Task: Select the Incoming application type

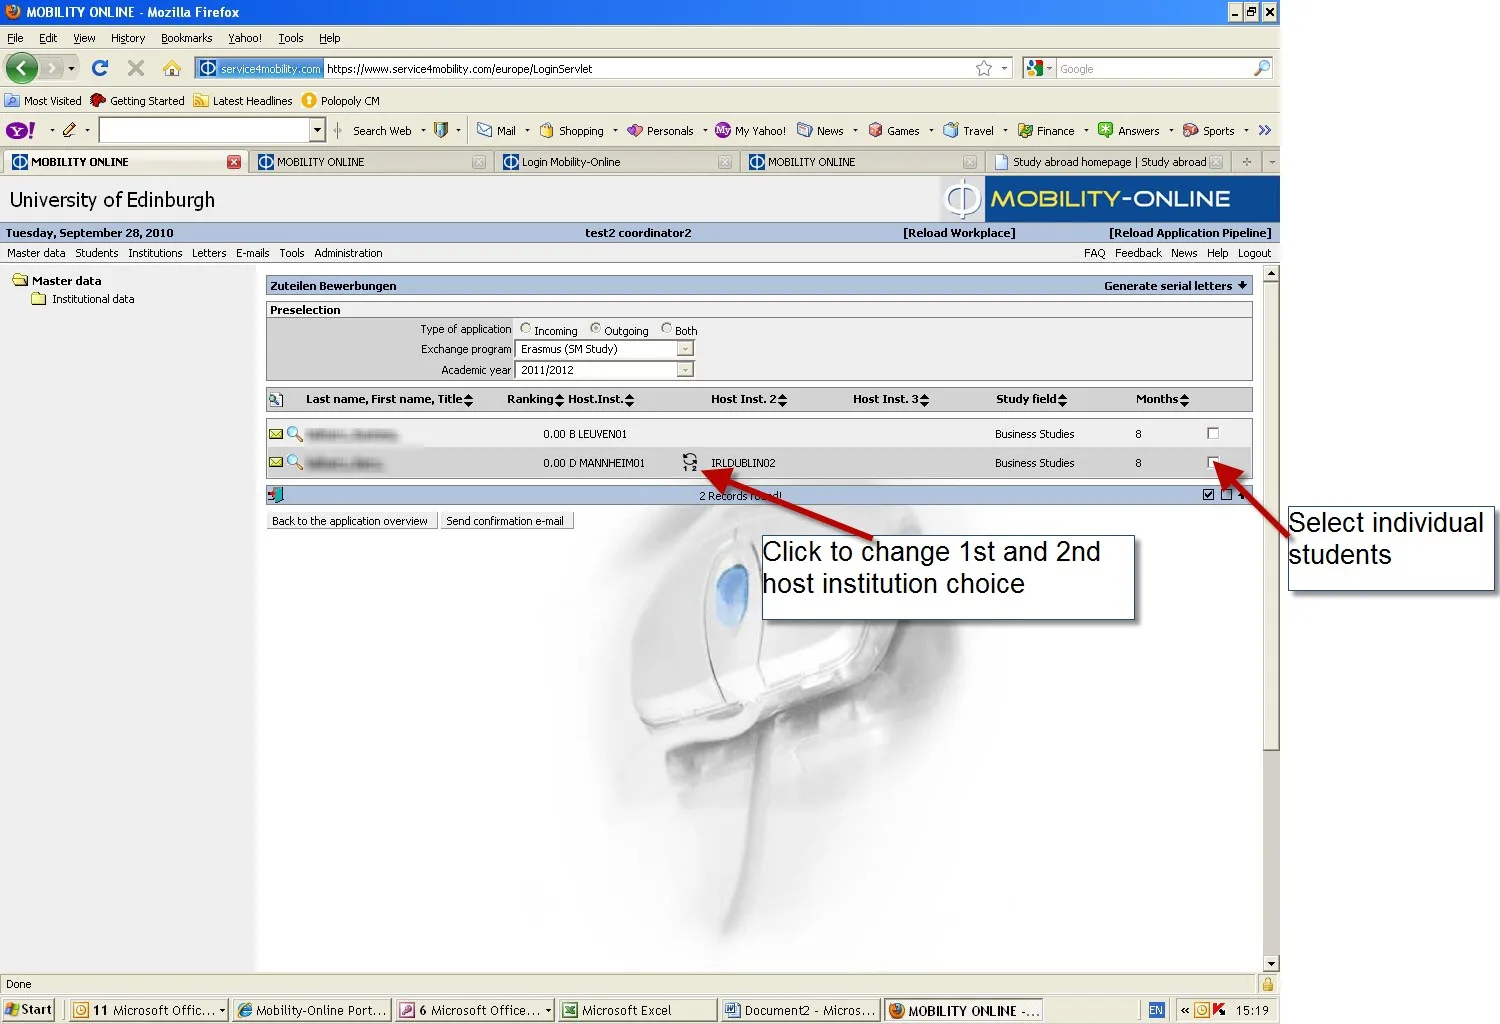Action: click(x=526, y=329)
